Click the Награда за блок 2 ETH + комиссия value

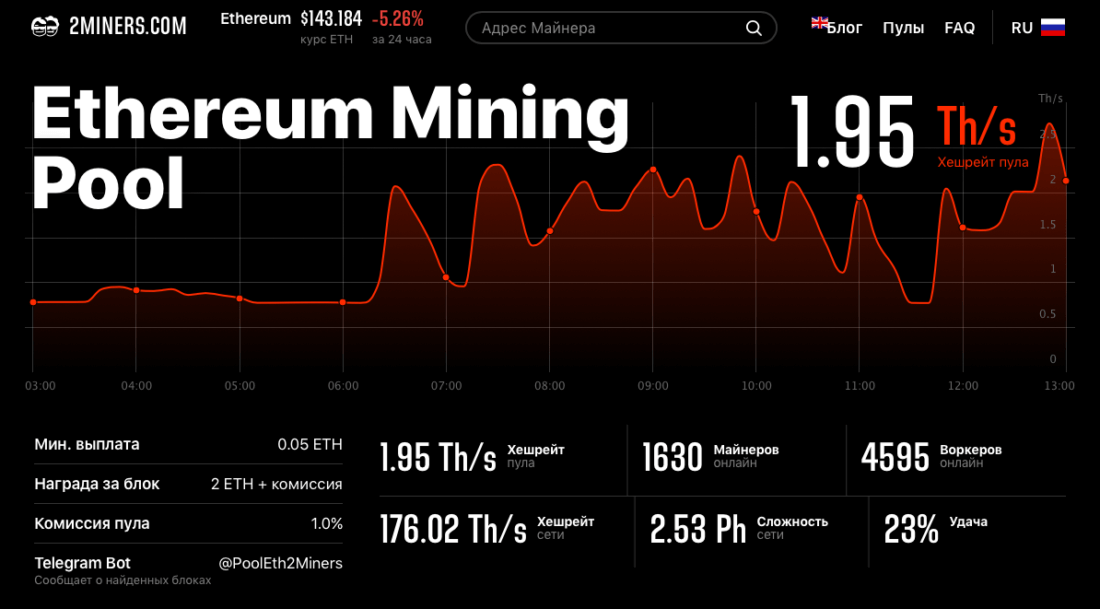point(276,484)
